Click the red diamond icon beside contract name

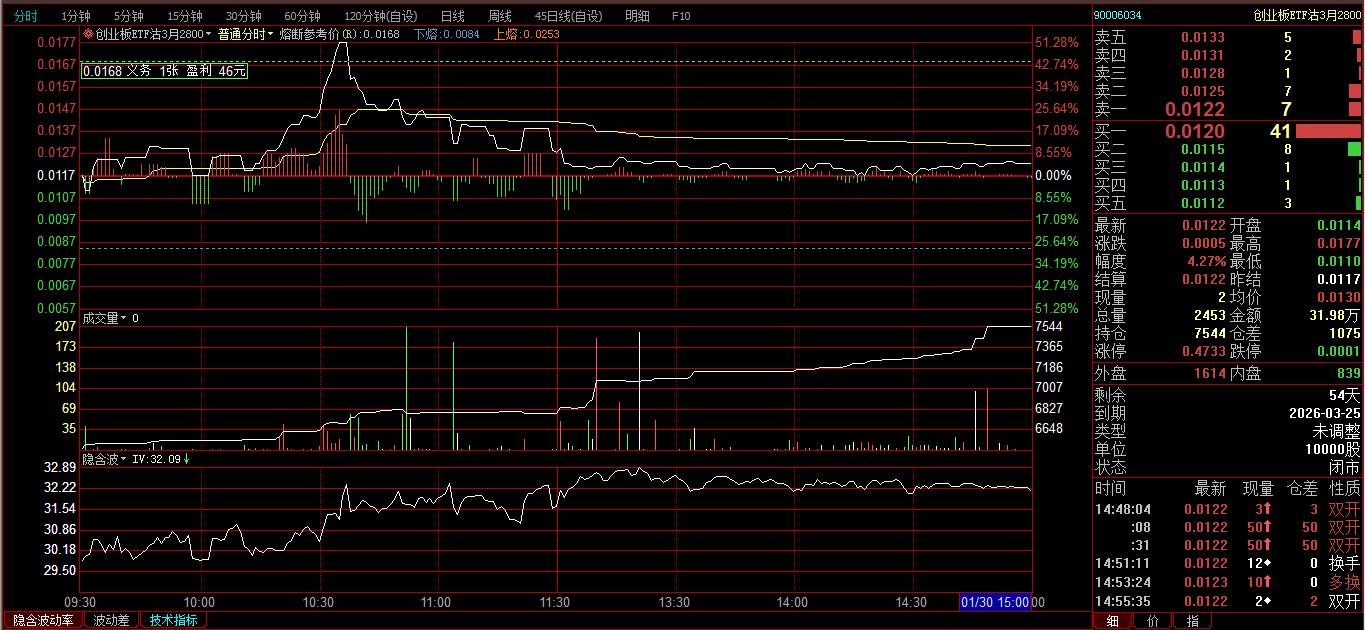(88, 34)
